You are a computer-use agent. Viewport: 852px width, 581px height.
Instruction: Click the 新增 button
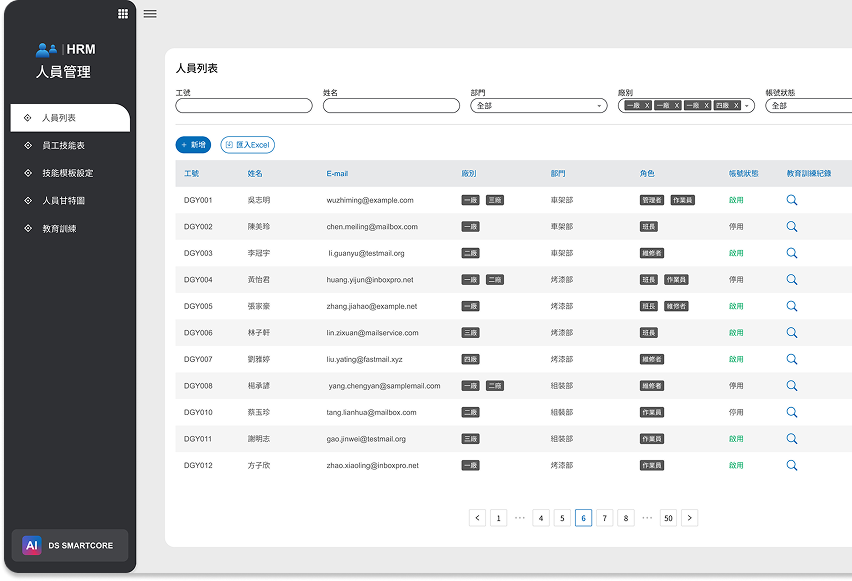(x=193, y=145)
